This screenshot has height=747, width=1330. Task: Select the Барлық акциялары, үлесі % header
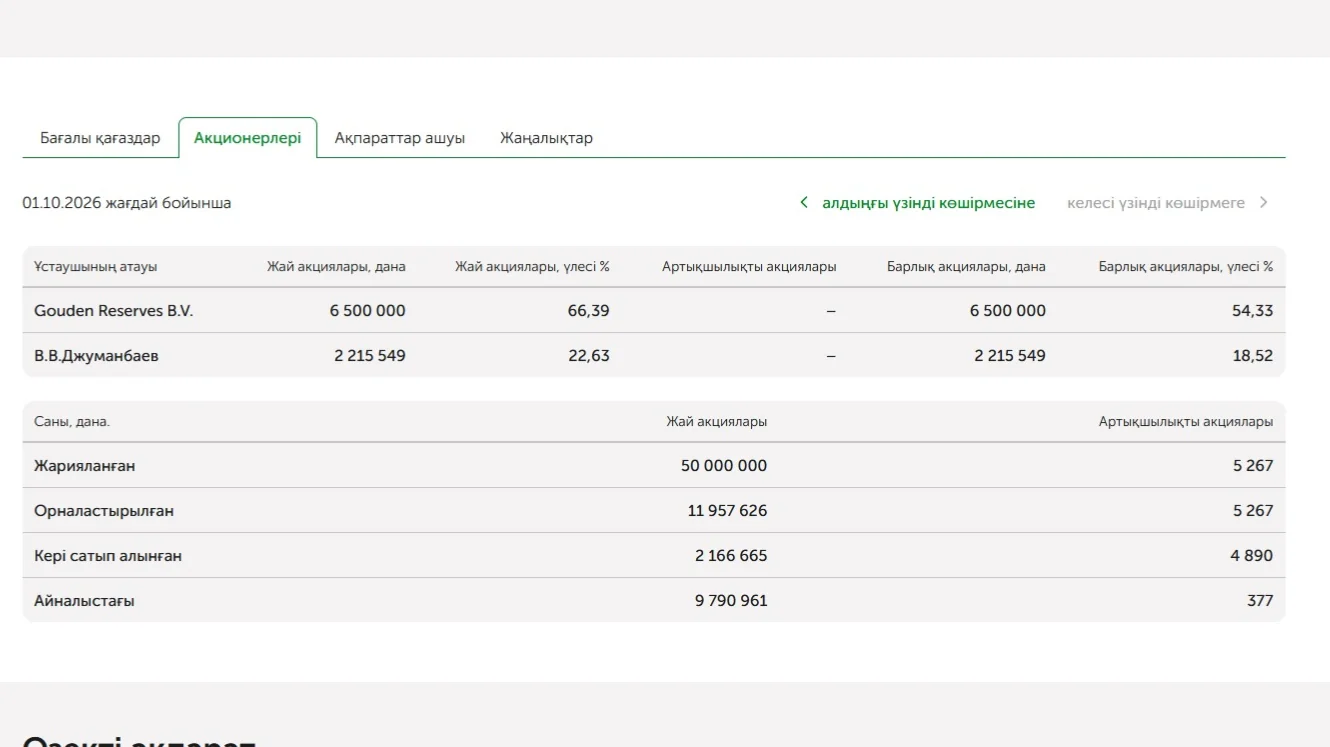point(1186,267)
